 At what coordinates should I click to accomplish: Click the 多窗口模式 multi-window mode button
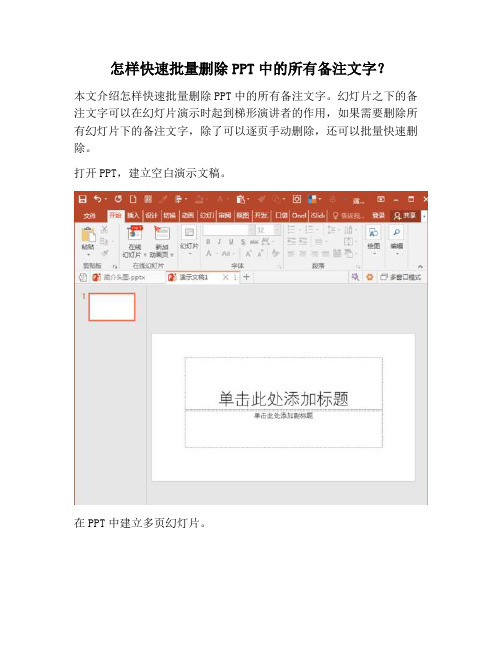(401, 277)
